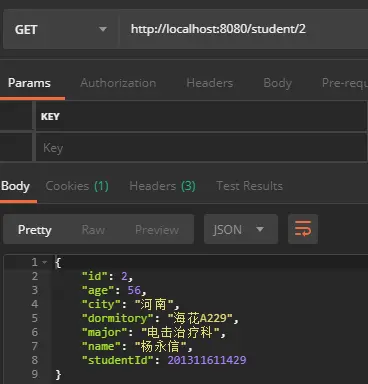Viewport: 368px width, 384px height.
Task: Click the age value 56
Action: pos(134,290)
